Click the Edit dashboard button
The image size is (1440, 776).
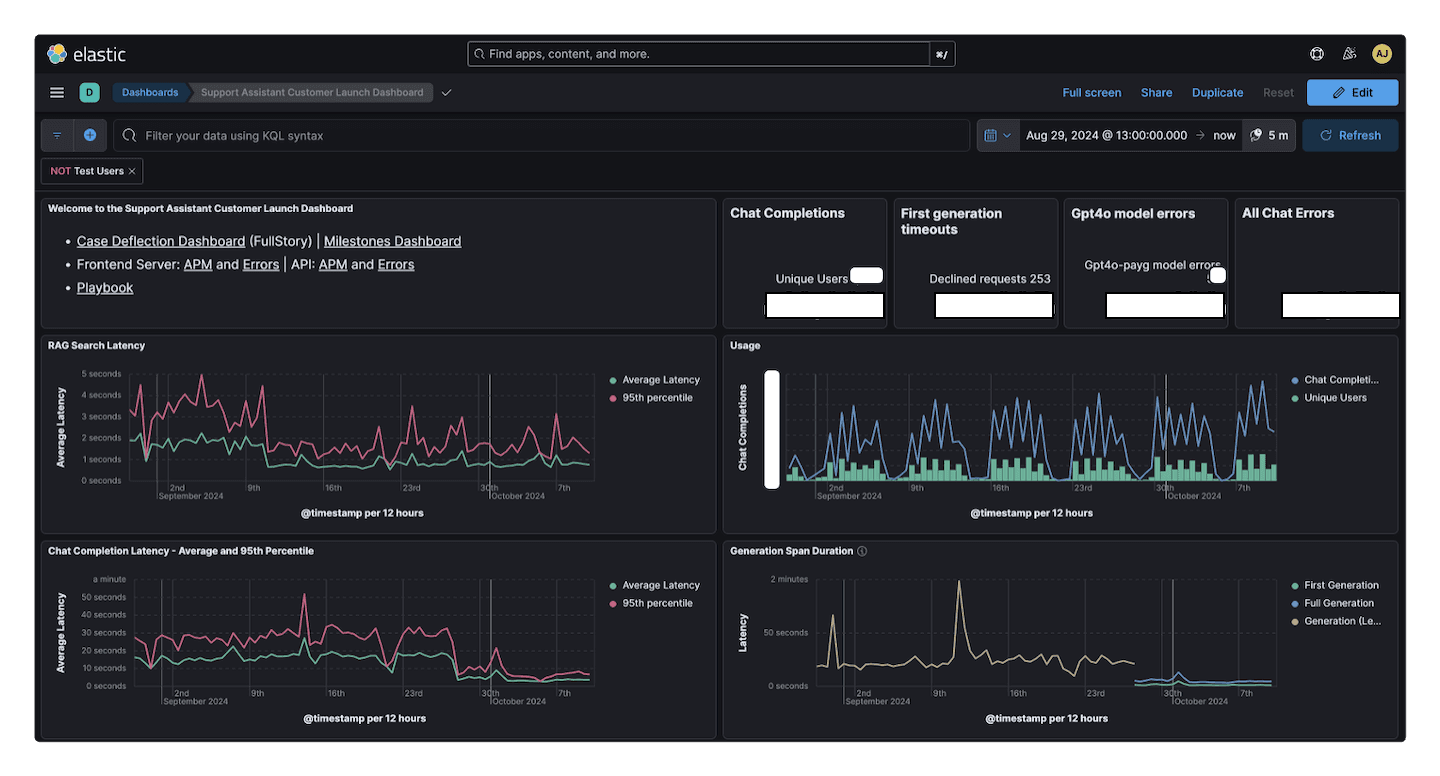1352,92
